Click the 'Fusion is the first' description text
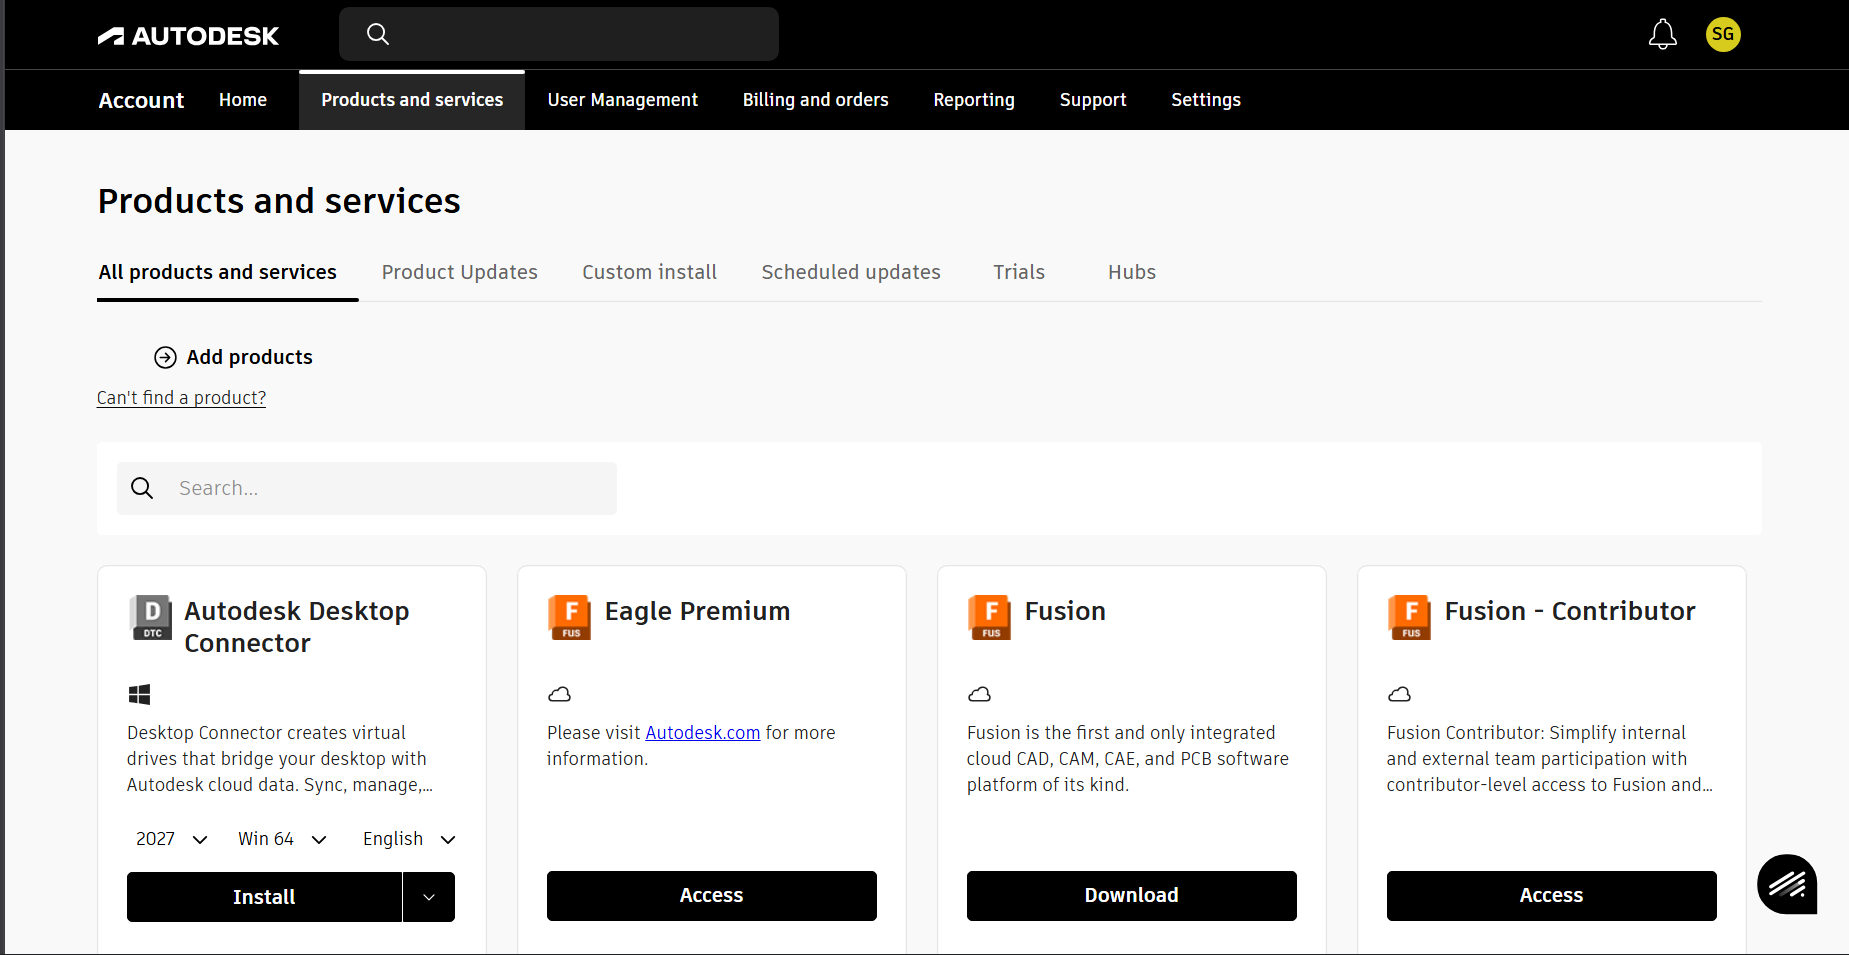Image resolution: width=1849 pixels, height=955 pixels. pos(1128,759)
